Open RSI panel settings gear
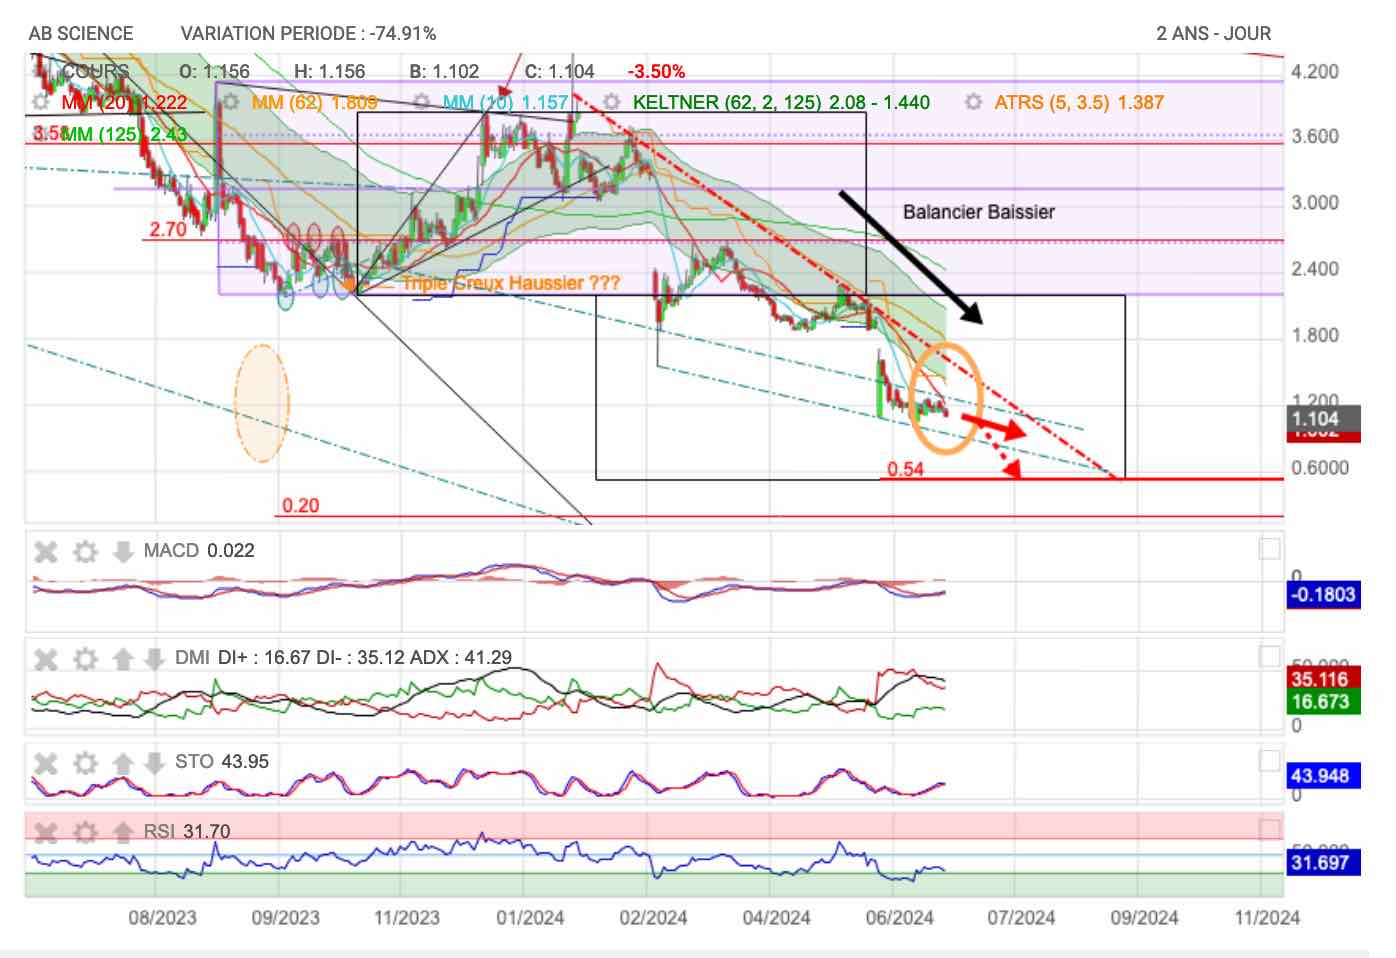The width and height of the screenshot is (1396, 958). click(x=86, y=831)
